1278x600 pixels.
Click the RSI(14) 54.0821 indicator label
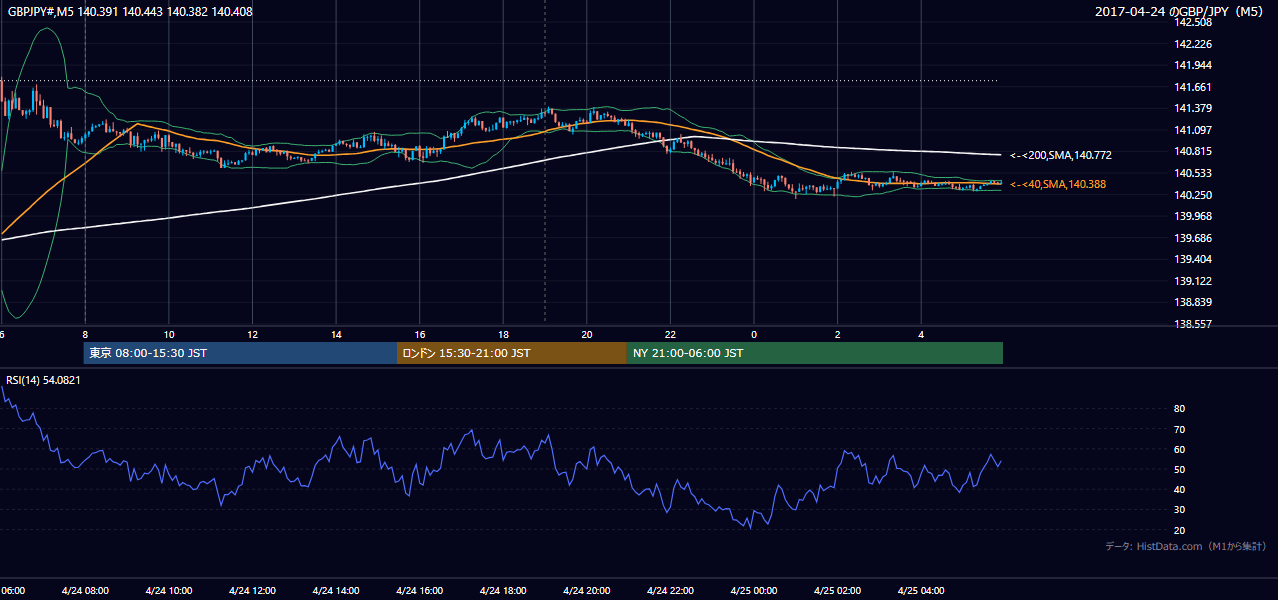point(43,379)
